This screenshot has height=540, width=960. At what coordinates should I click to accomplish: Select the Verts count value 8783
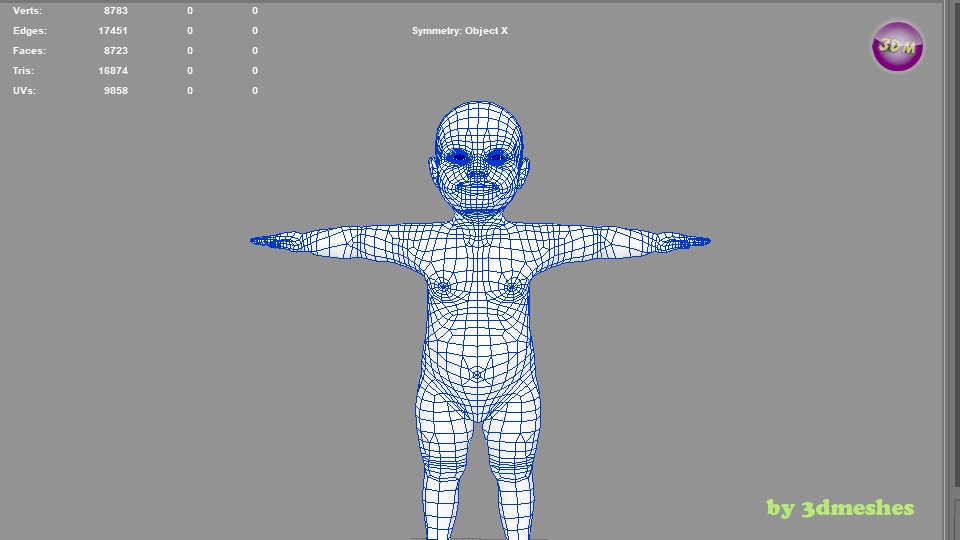point(116,10)
